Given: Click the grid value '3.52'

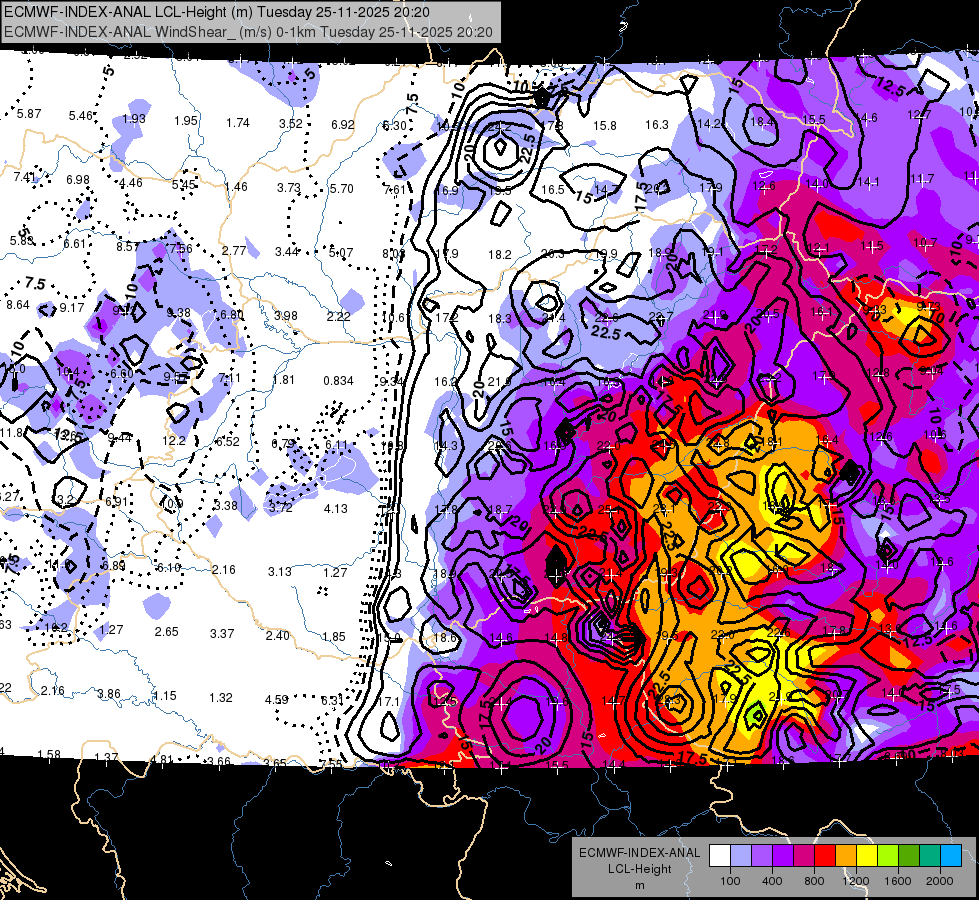Looking at the screenshot, I should click(x=291, y=124).
